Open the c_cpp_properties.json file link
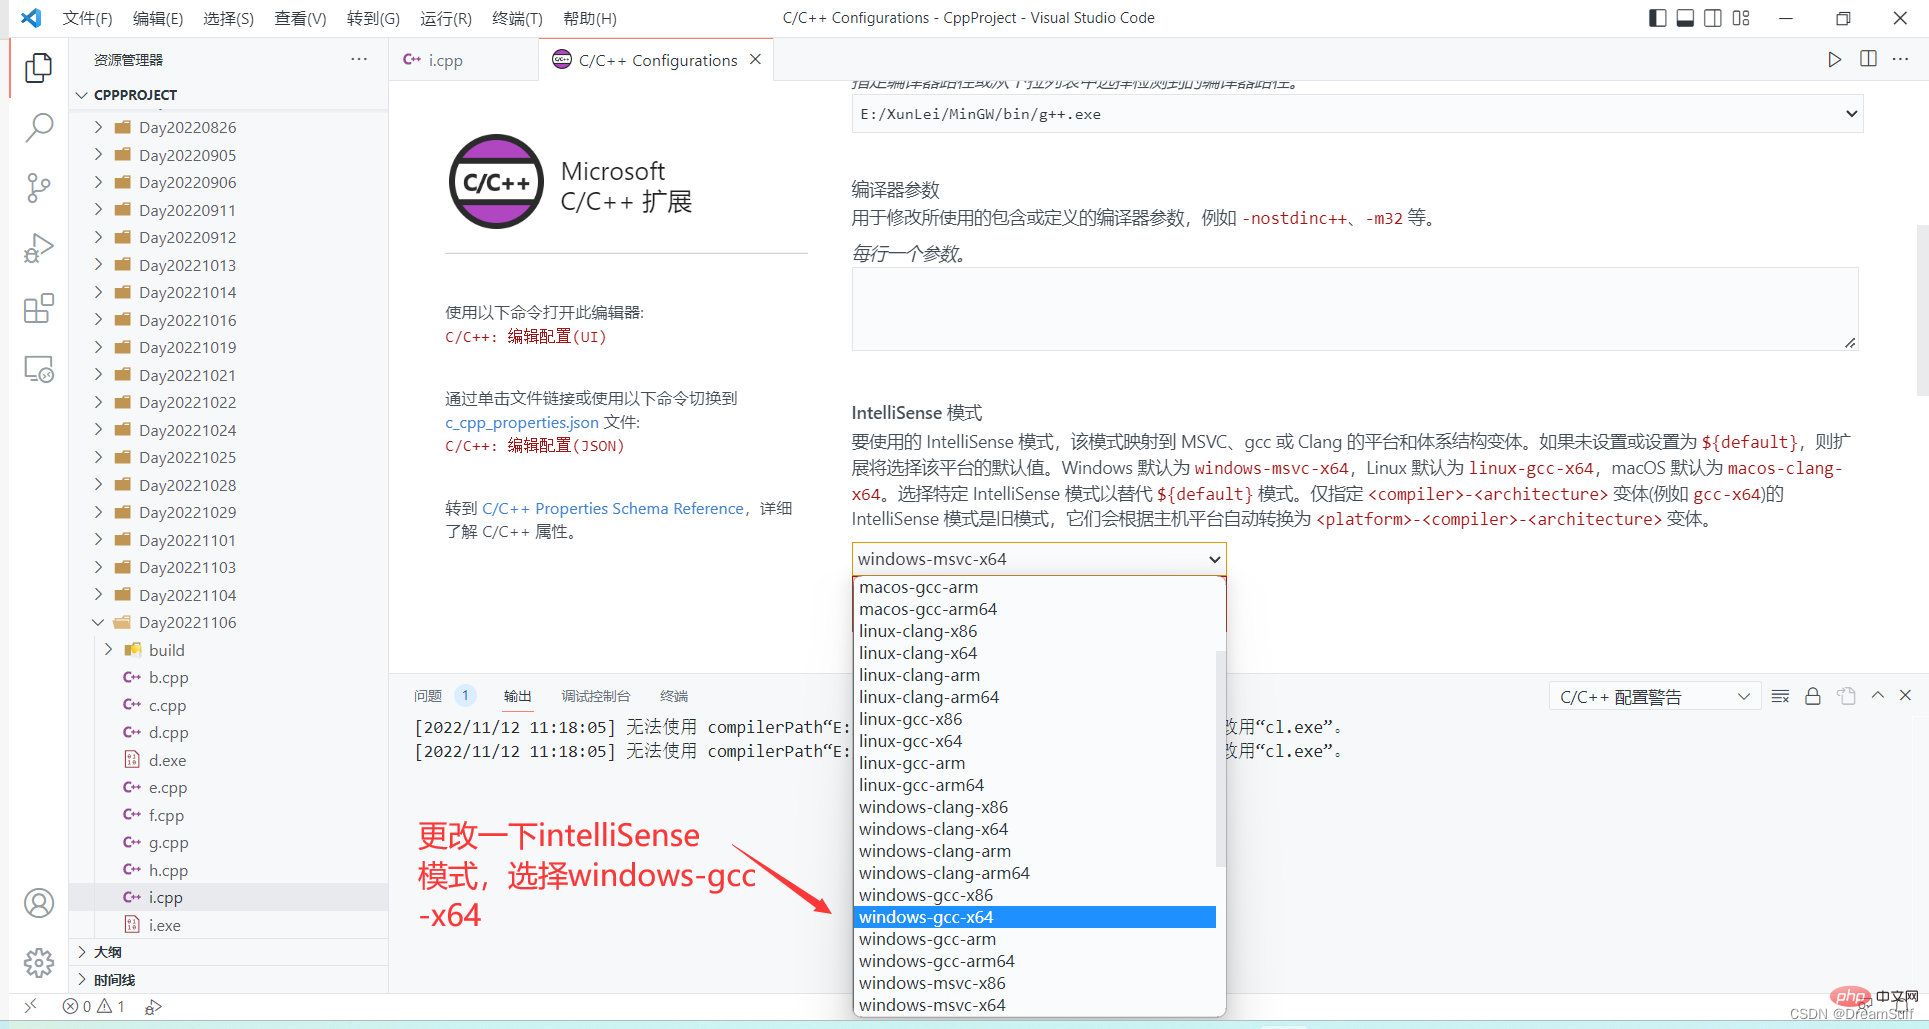 coord(522,422)
